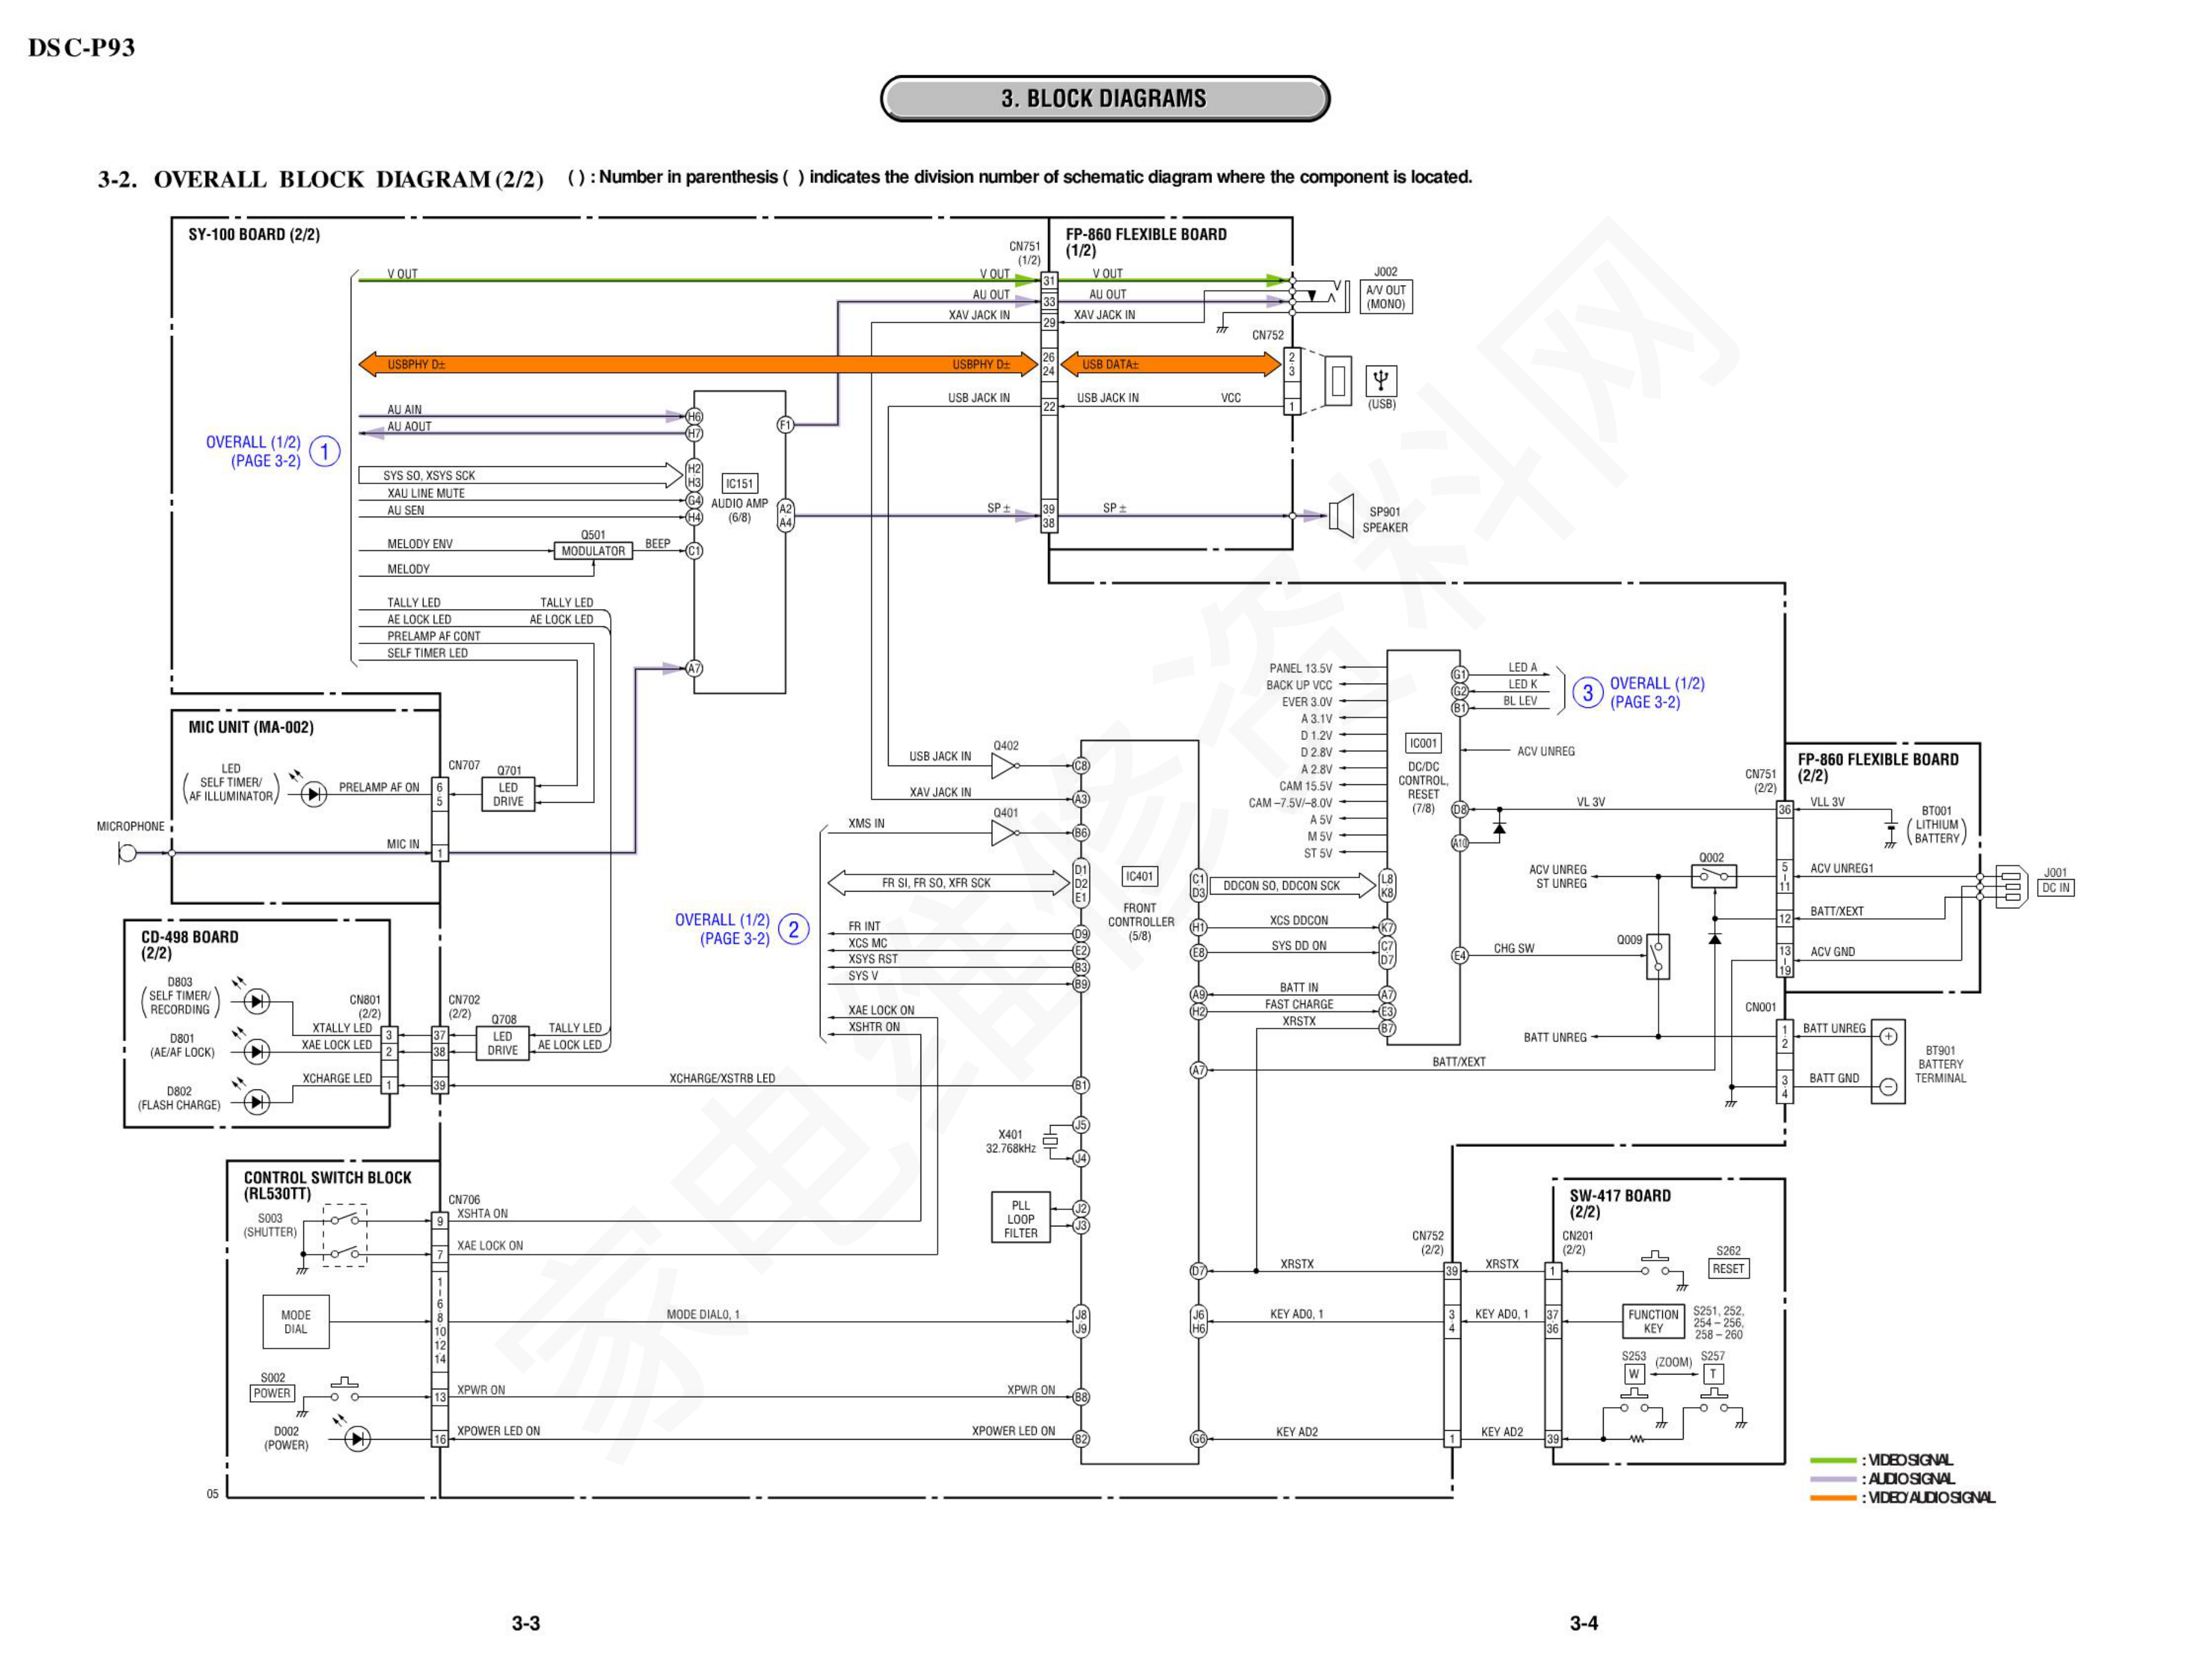Open OVERALL (1/2) PAGE 3-2 reference beside marker 3

tap(1657, 693)
